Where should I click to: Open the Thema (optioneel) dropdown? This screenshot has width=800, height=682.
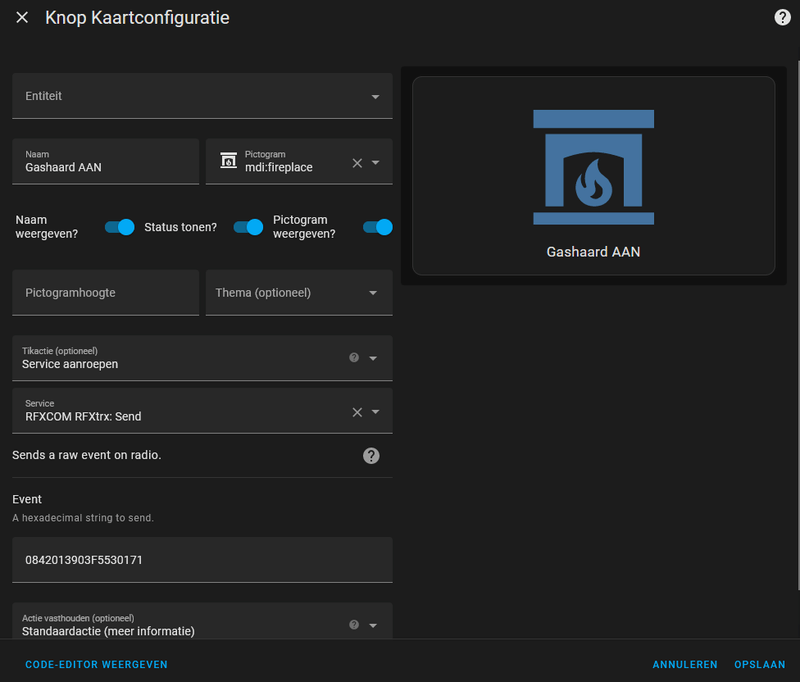tap(373, 293)
